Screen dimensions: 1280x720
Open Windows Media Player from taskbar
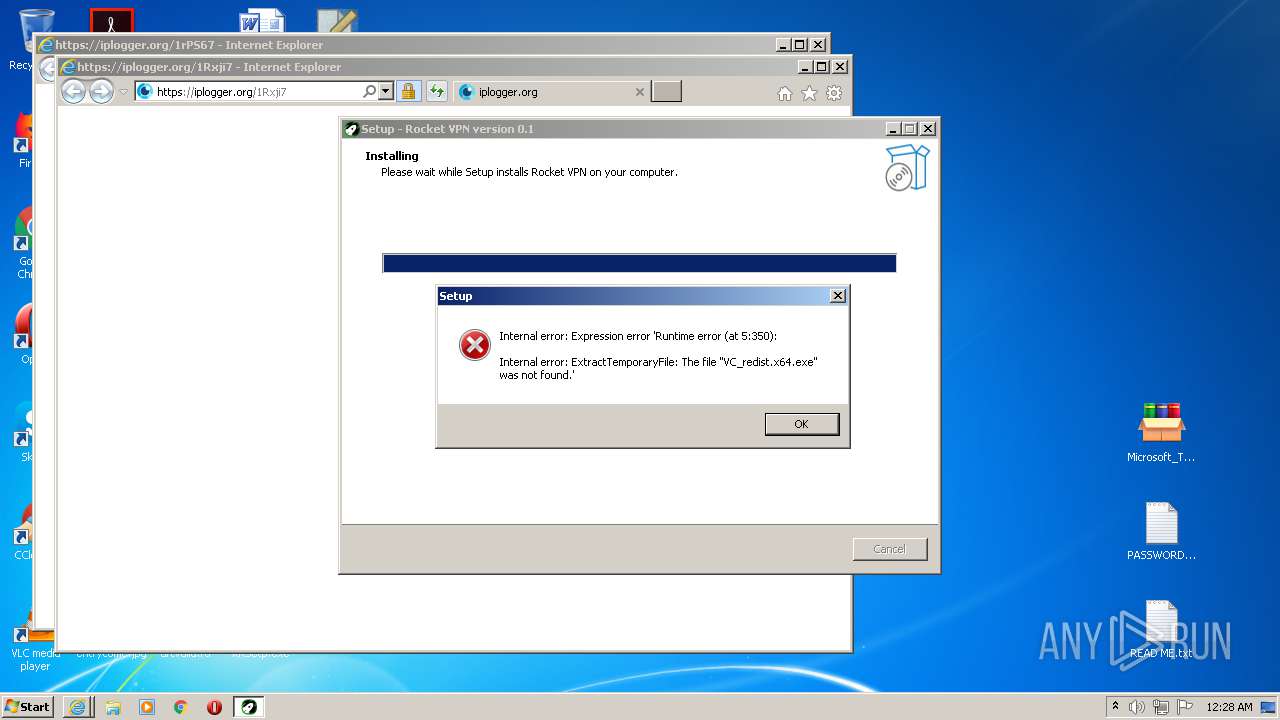147,707
